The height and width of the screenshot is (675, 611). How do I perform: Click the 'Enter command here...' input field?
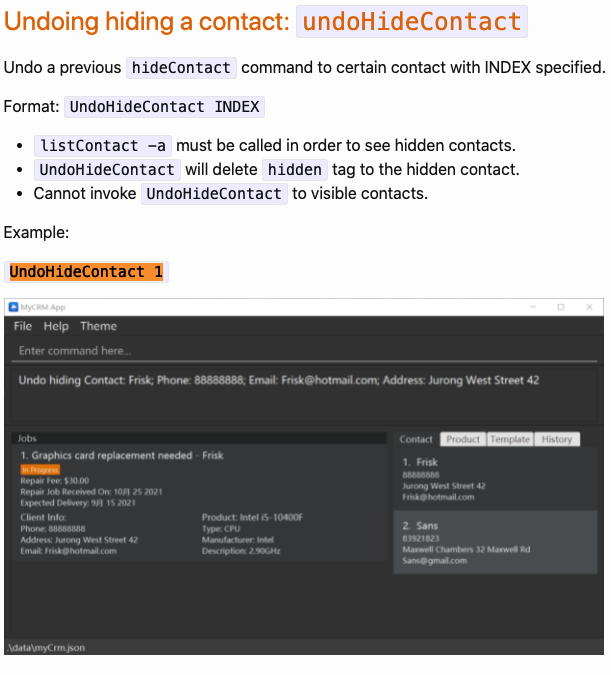(x=304, y=351)
